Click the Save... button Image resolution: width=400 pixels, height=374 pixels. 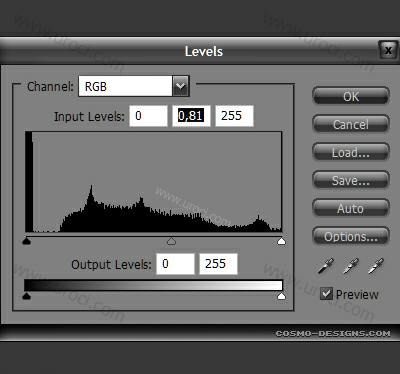(x=351, y=180)
